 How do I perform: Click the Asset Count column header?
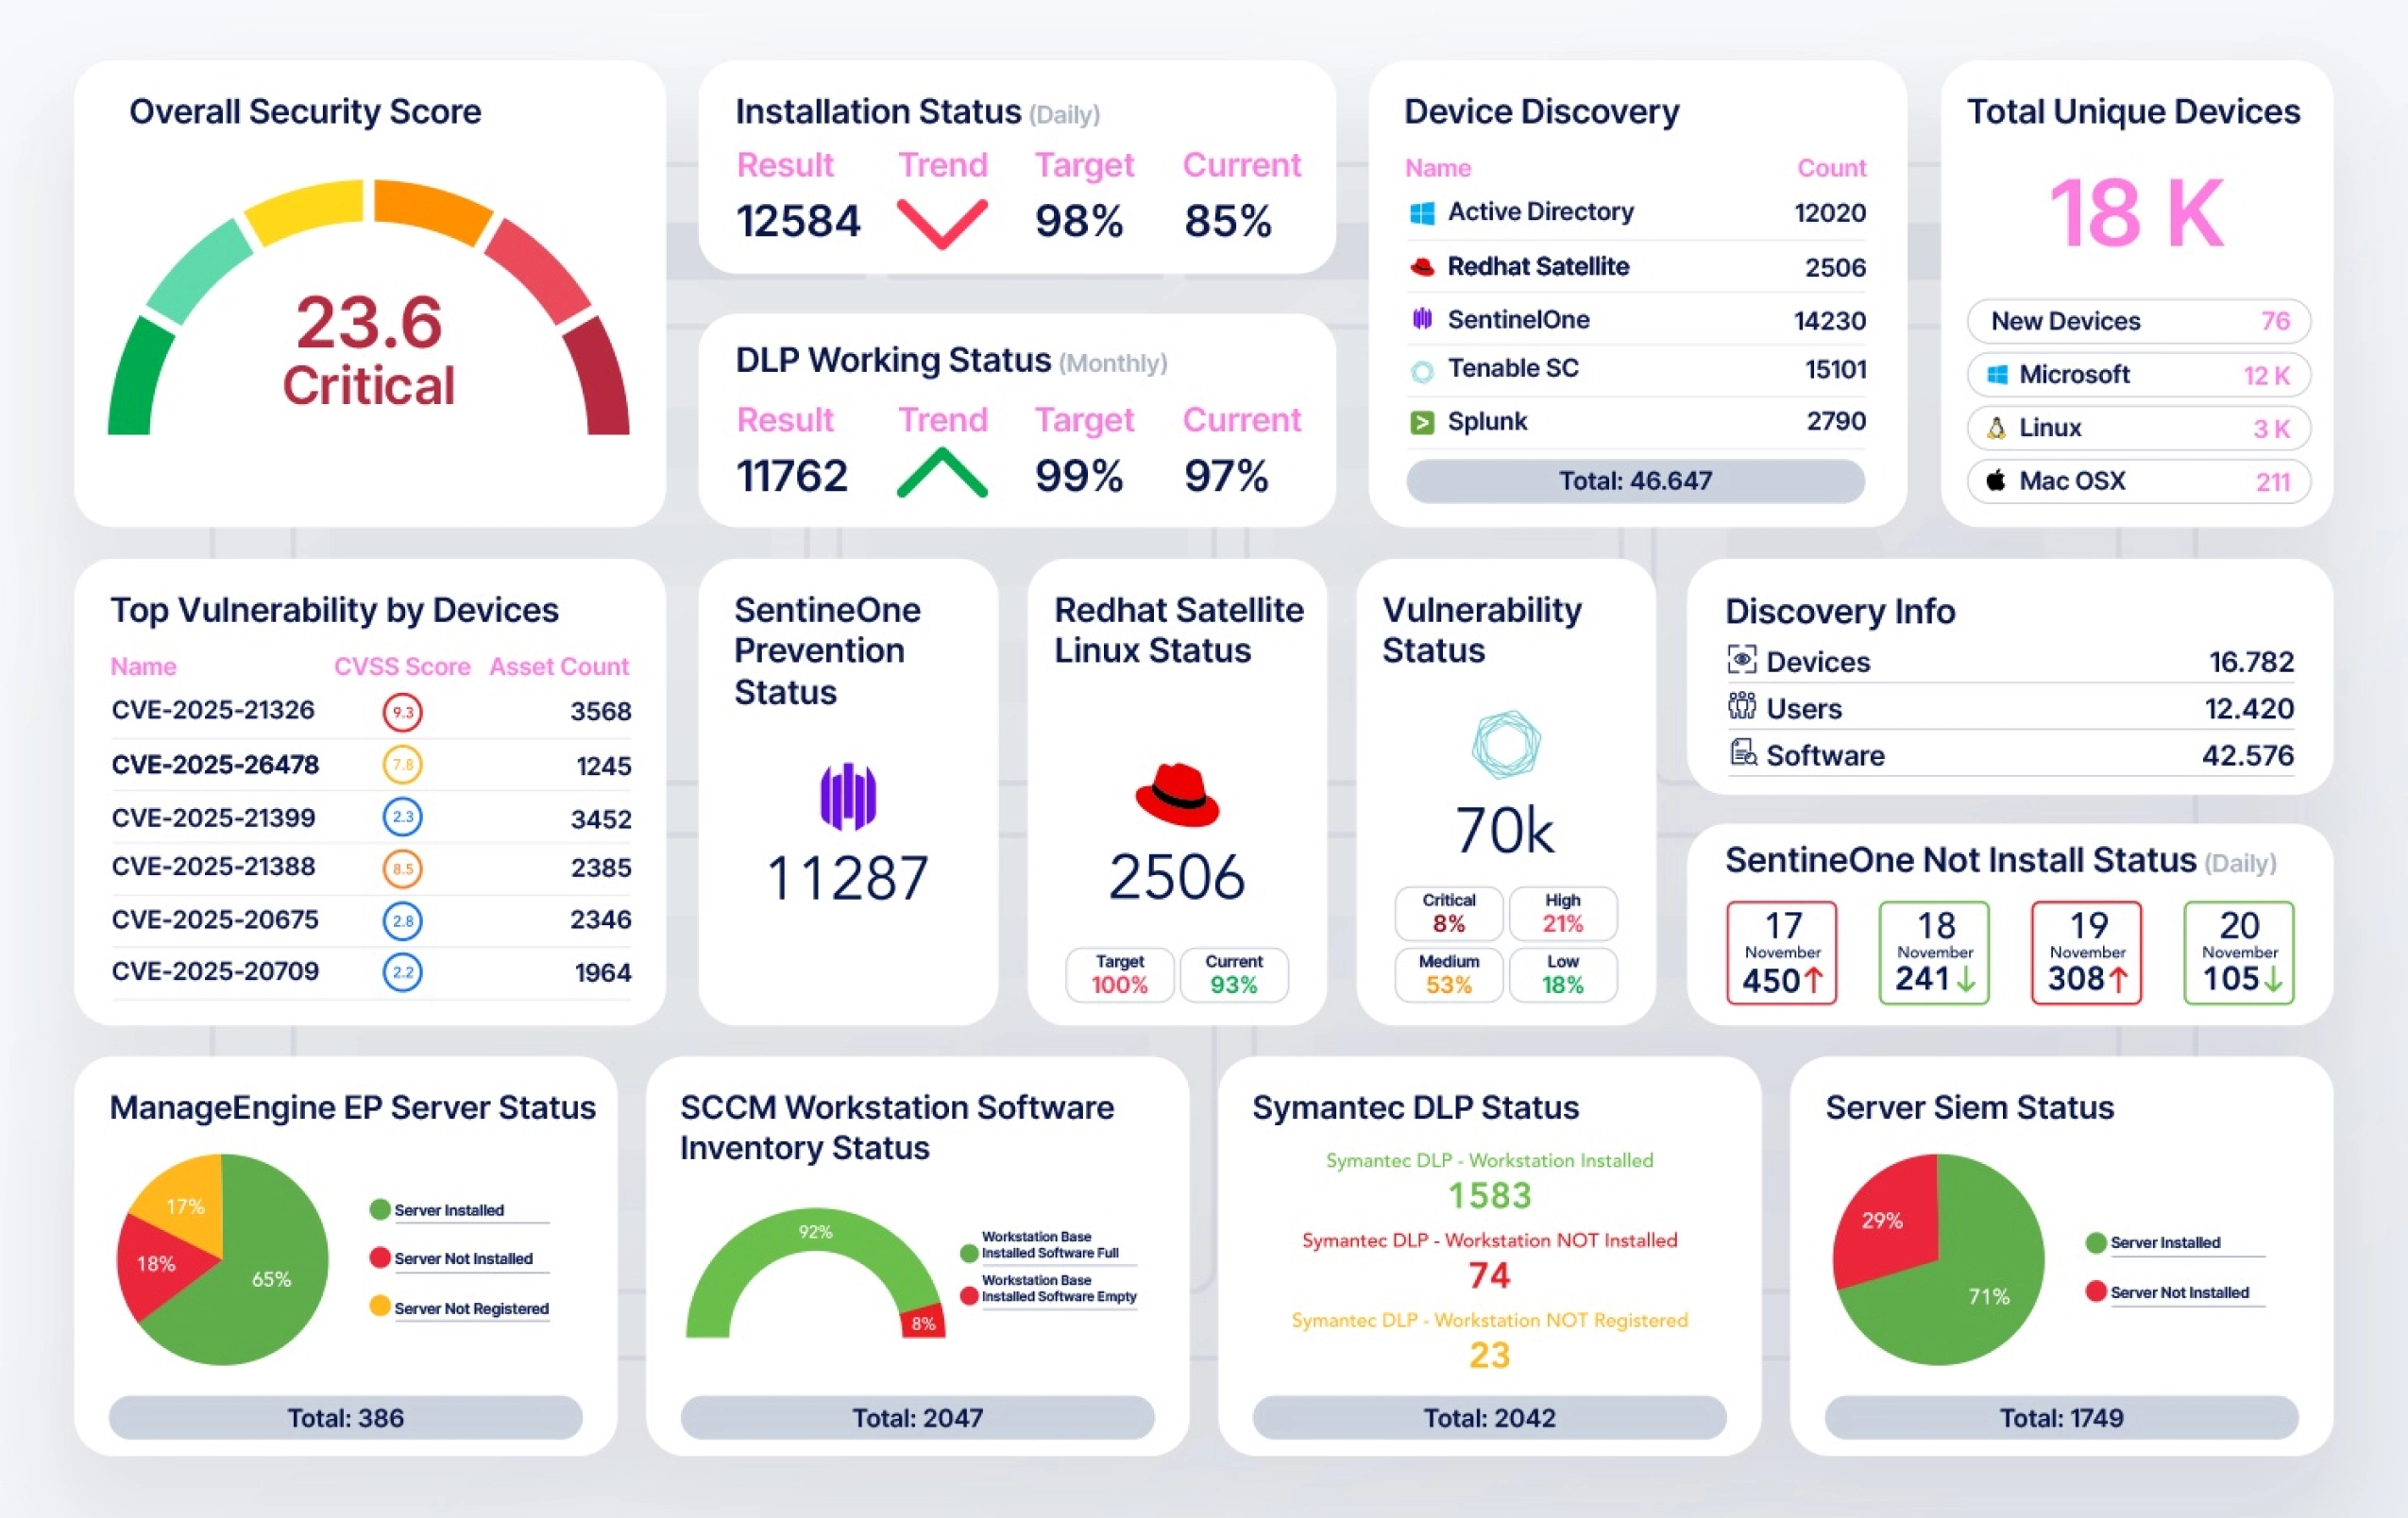pos(559,666)
